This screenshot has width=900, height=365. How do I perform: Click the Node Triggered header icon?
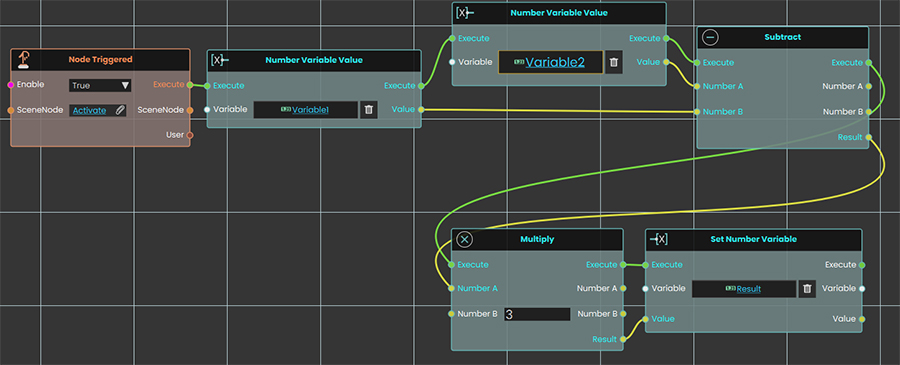tap(25, 59)
